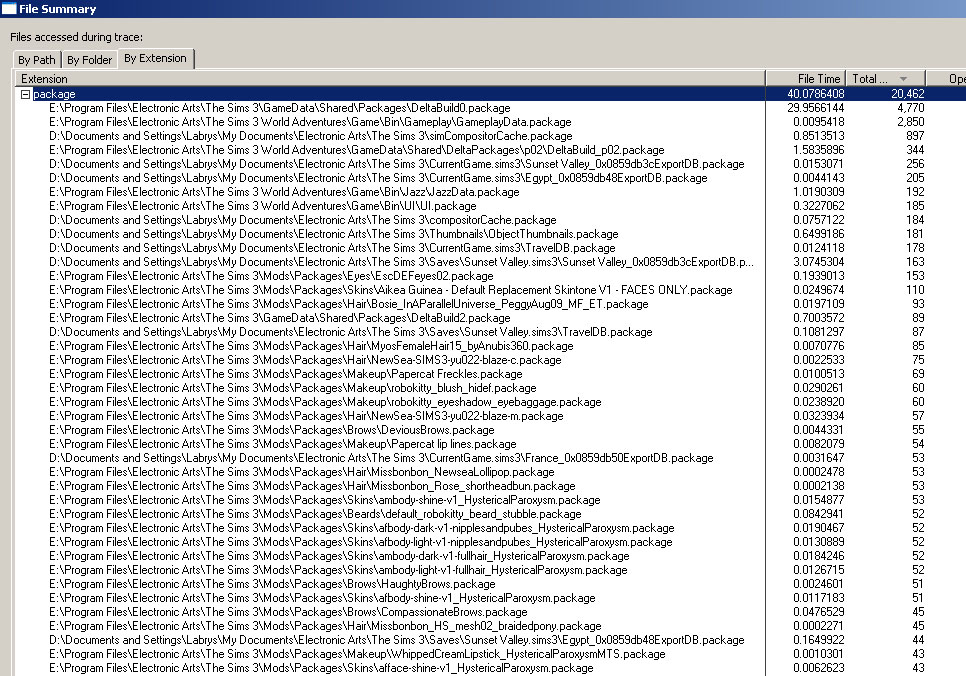Sort by the Extension column header
Image resolution: width=966 pixels, height=676 pixels.
tap(390, 78)
